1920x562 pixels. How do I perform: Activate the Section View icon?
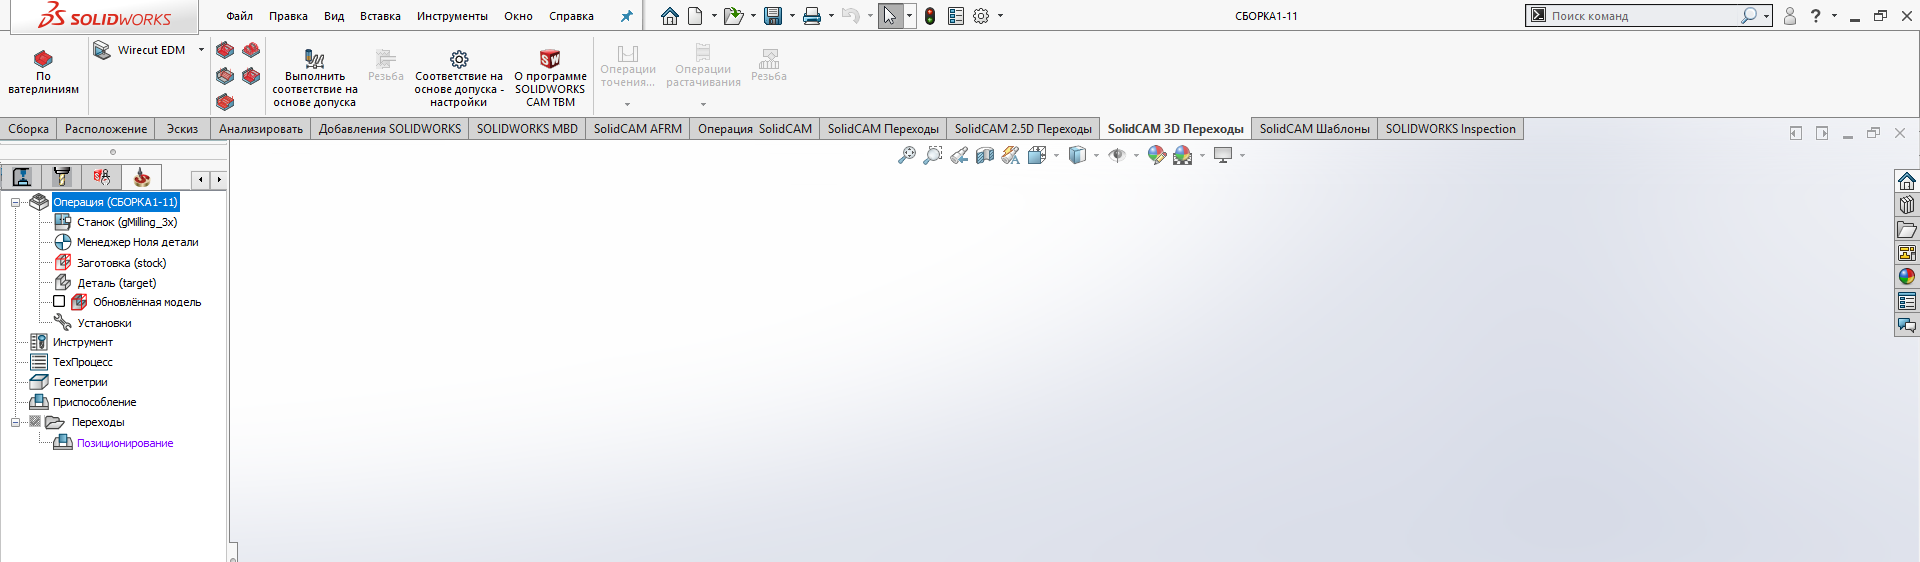985,155
